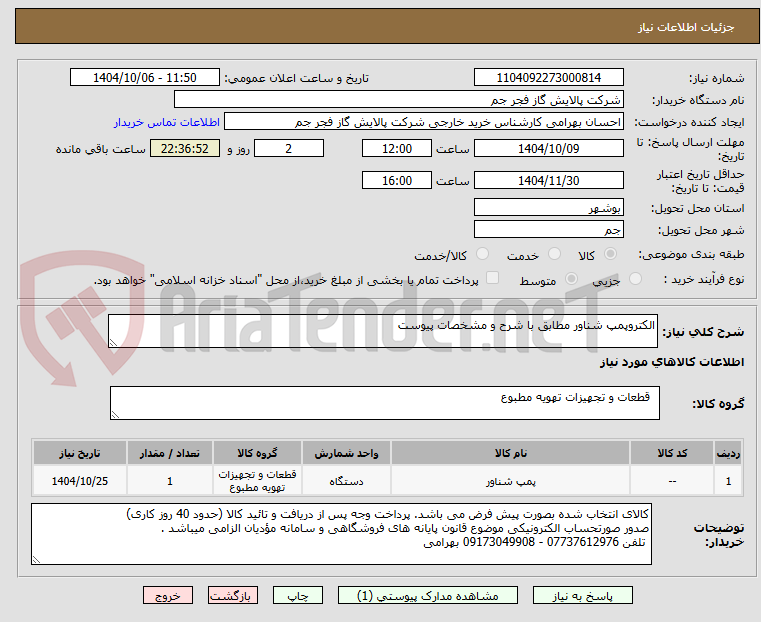The width and height of the screenshot is (761, 622).
Task: Click the قطعات و تجهیزات تهویه مطبوع table cell
Action: (x=257, y=481)
